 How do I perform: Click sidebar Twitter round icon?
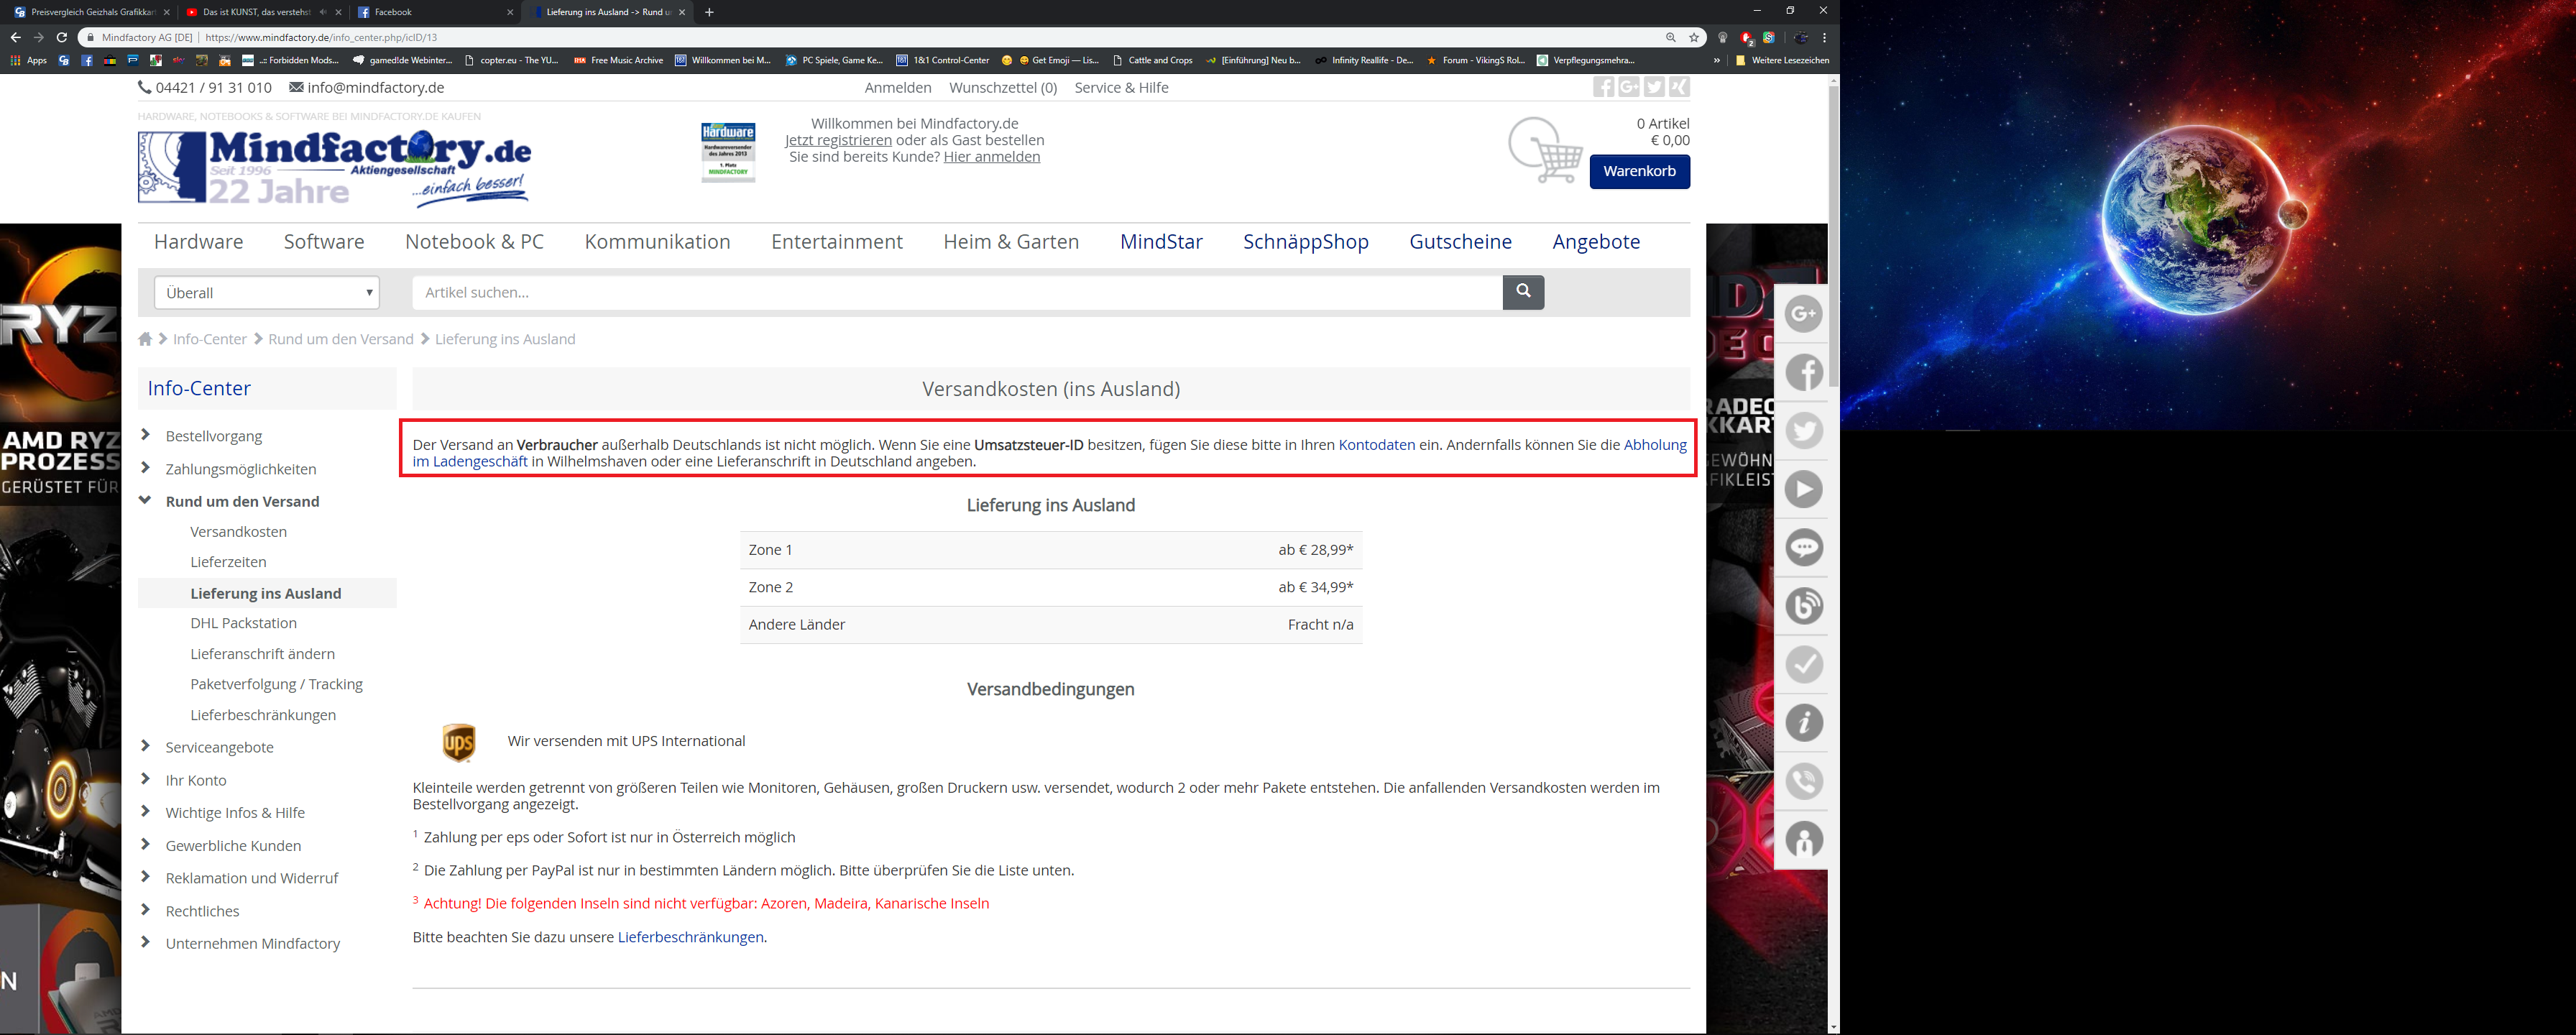coord(1804,431)
